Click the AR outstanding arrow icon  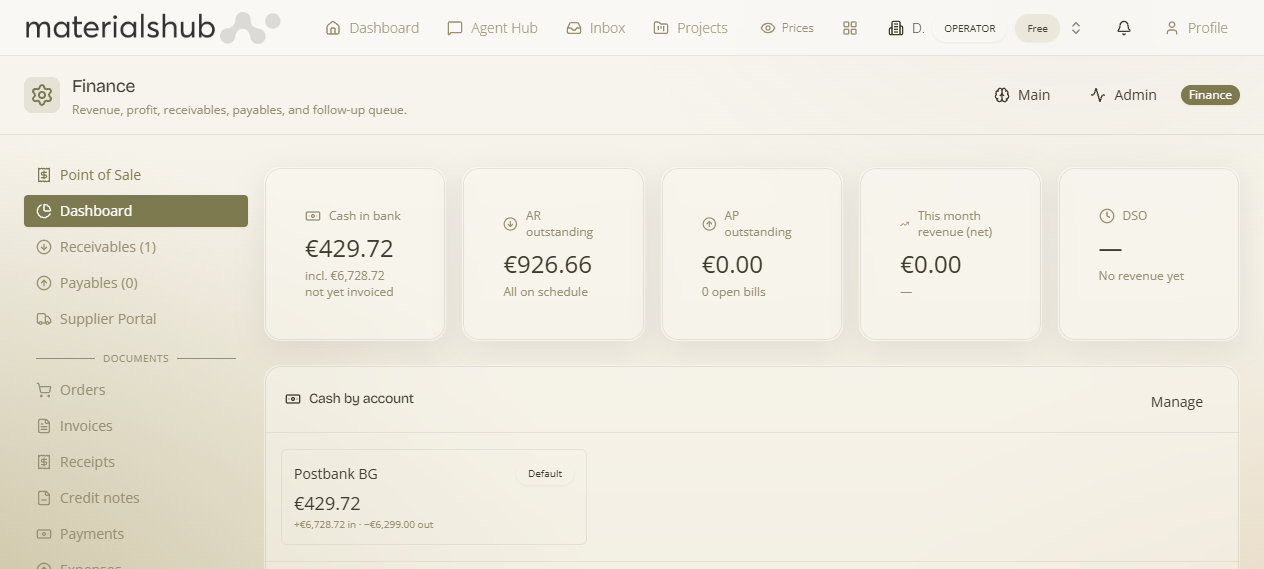(510, 224)
